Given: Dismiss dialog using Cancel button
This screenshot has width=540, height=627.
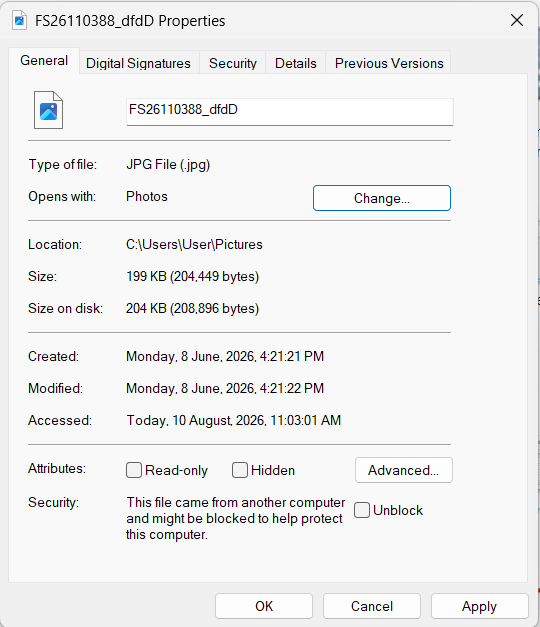Looking at the screenshot, I should click(x=372, y=606).
